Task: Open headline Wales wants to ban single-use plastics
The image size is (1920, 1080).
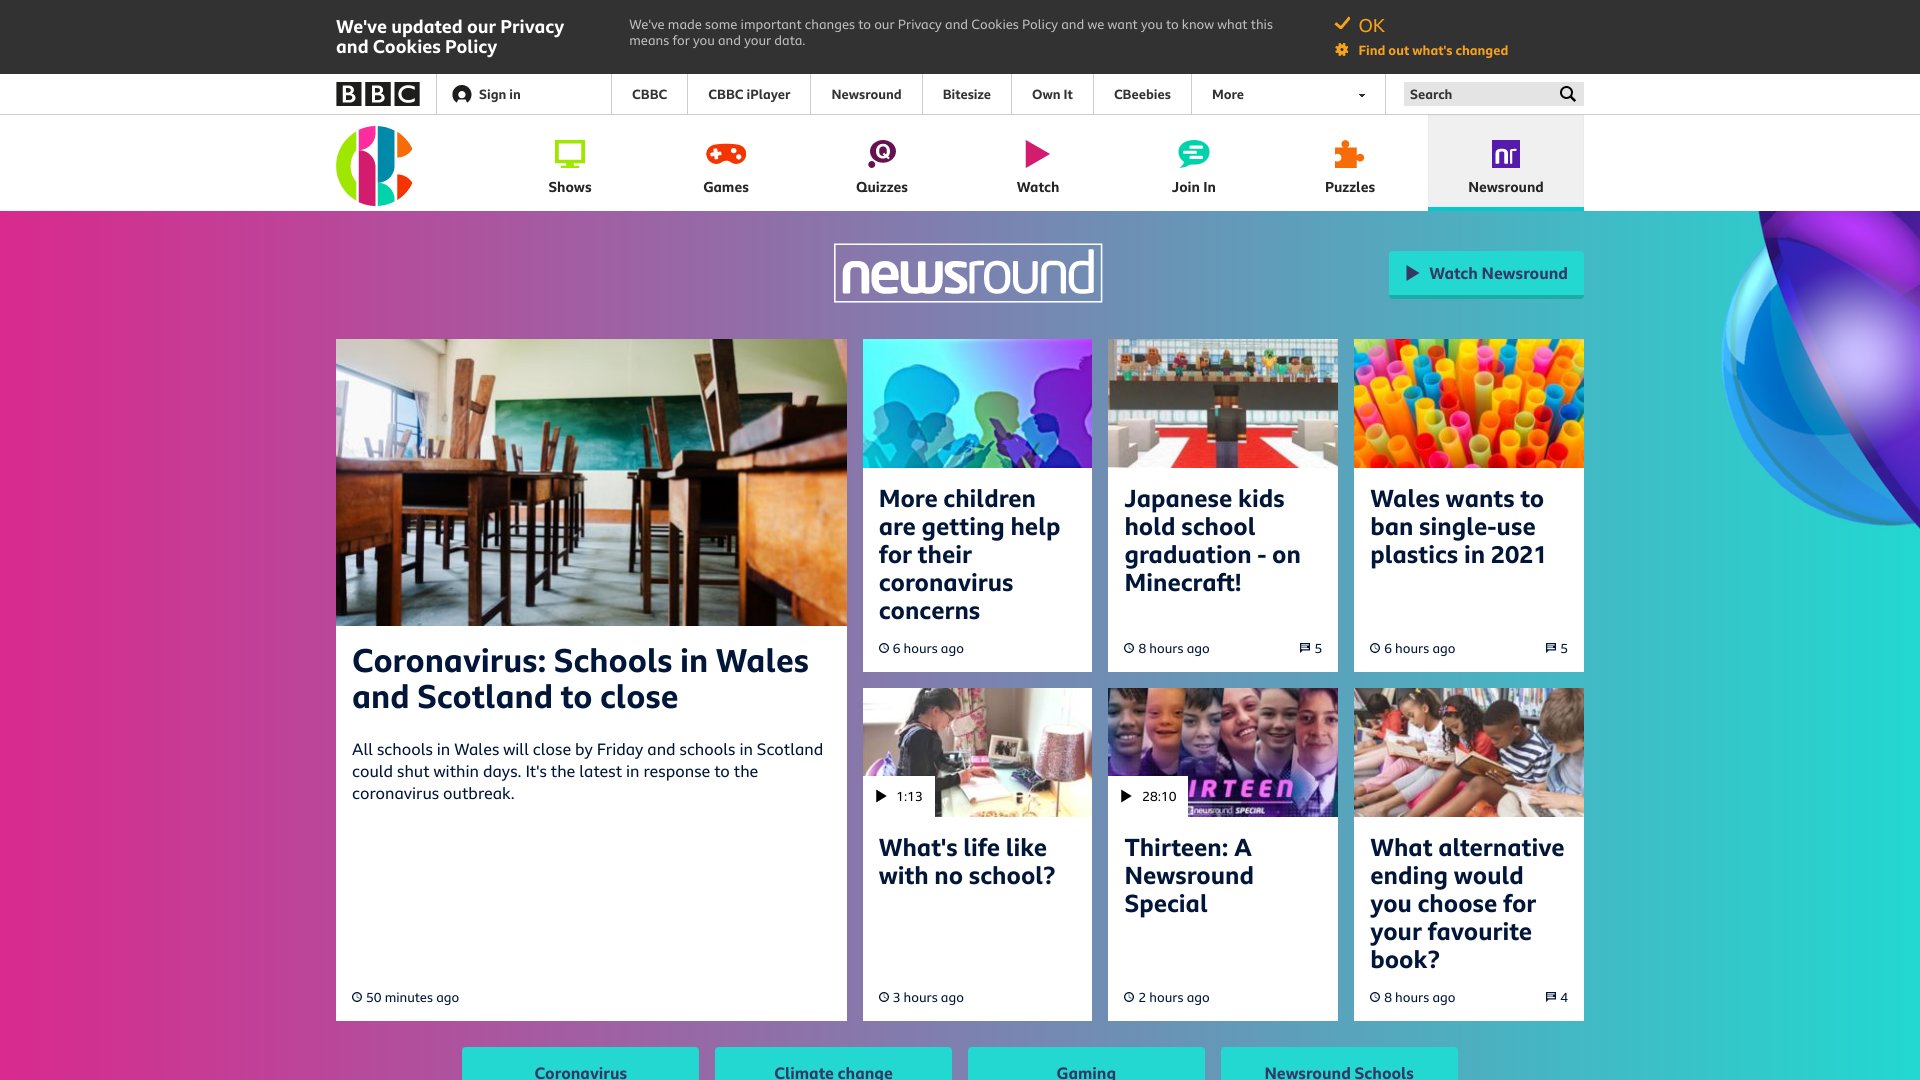Action: coord(1457,526)
